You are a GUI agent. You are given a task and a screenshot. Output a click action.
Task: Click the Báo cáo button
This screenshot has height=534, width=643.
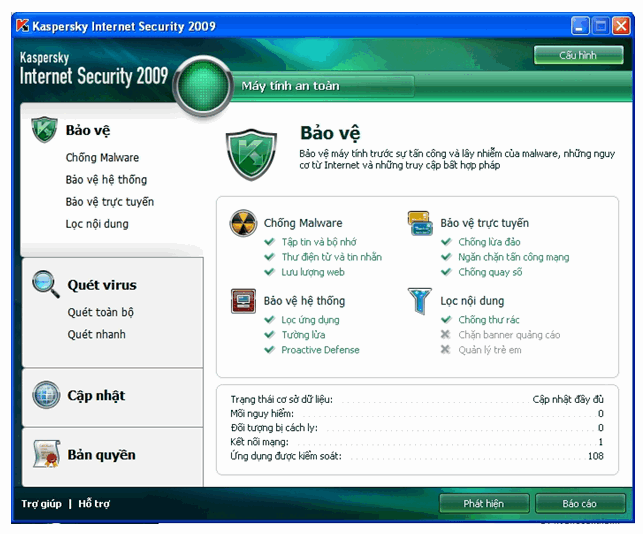point(579,503)
